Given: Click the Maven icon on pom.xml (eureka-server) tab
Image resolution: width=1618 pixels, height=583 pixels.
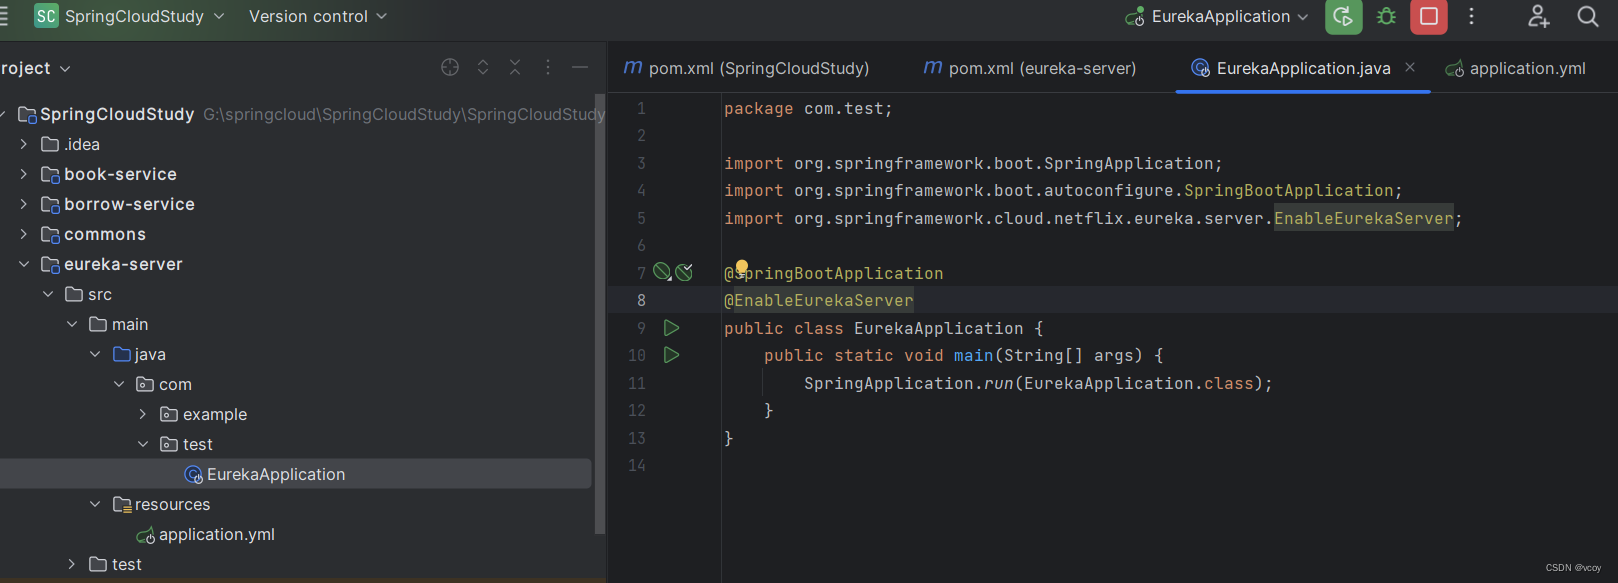Looking at the screenshot, I should [x=932, y=67].
